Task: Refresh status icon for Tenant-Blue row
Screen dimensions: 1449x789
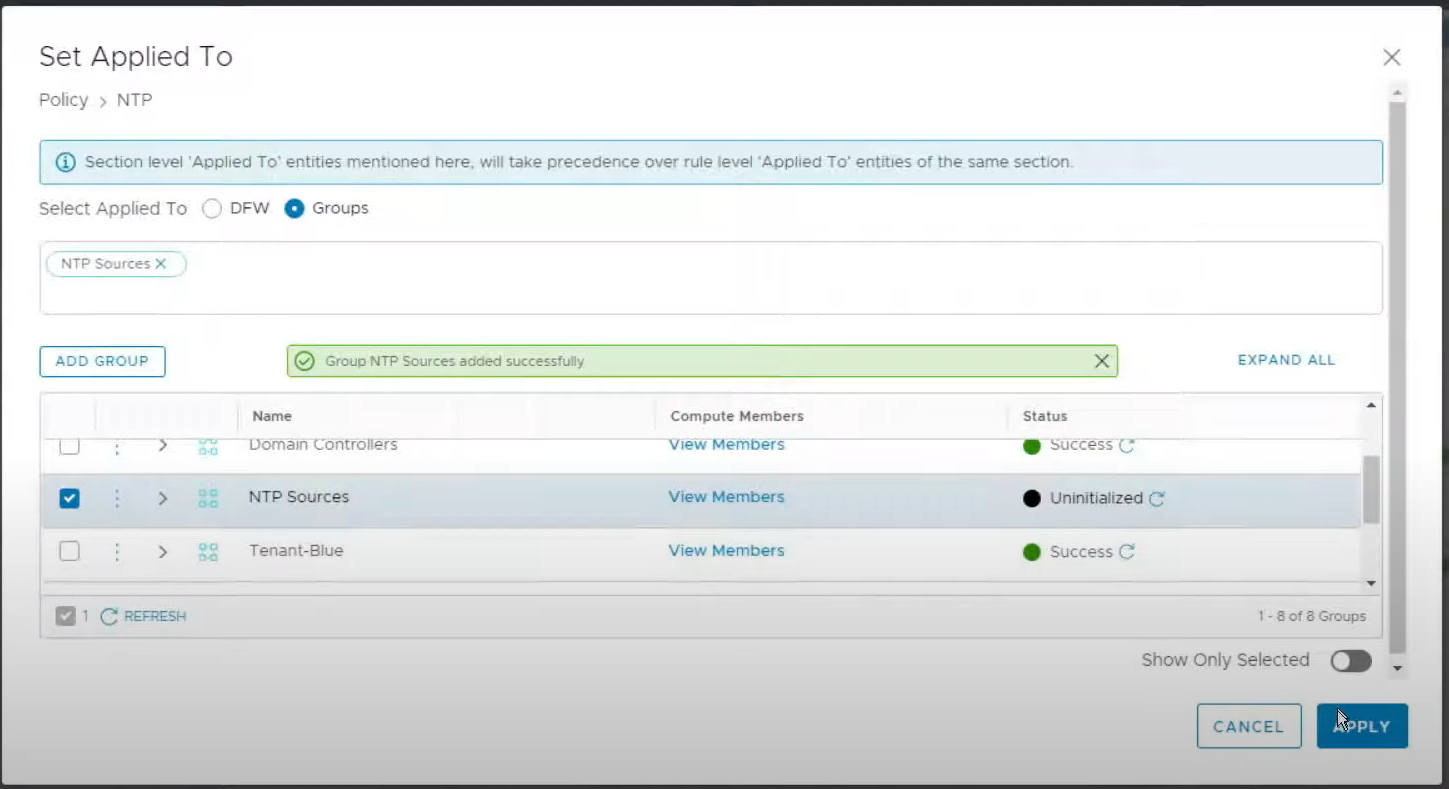Action: [x=1126, y=552]
